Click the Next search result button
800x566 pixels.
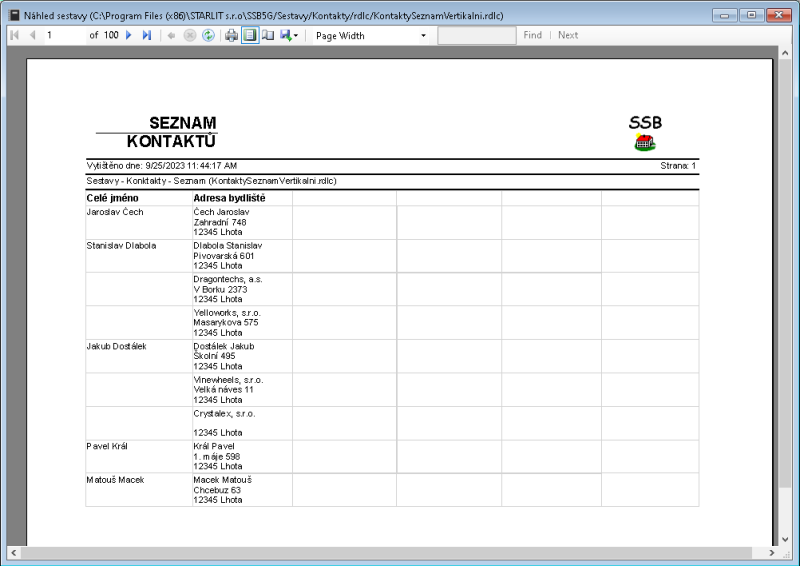point(568,35)
